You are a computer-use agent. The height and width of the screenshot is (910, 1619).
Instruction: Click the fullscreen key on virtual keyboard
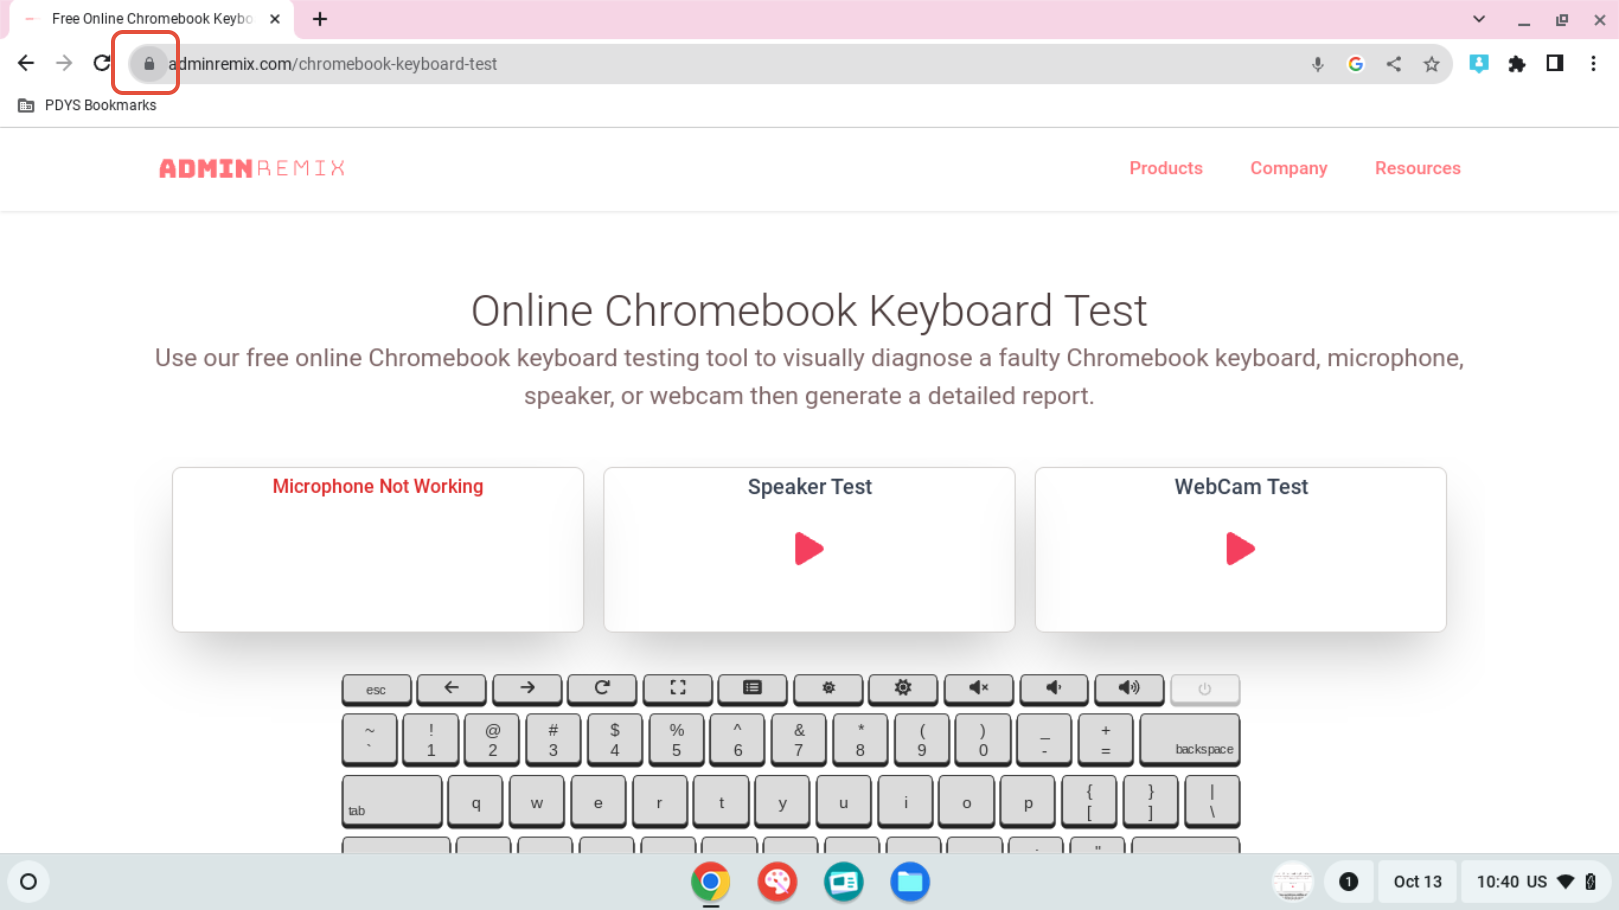[x=678, y=689]
